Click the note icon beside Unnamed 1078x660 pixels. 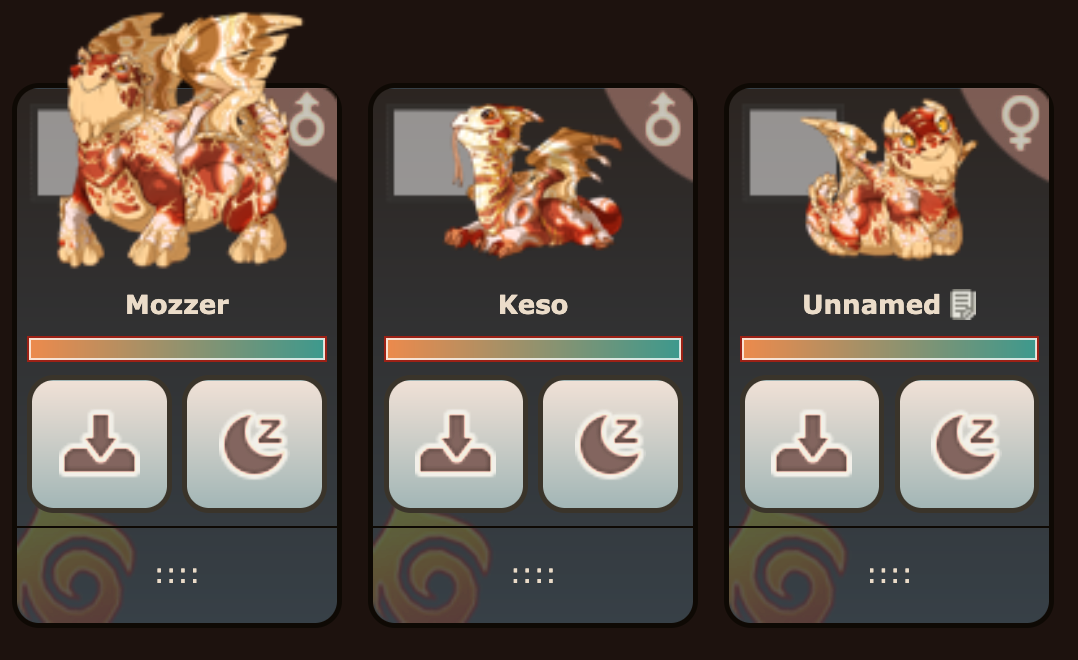[962, 305]
